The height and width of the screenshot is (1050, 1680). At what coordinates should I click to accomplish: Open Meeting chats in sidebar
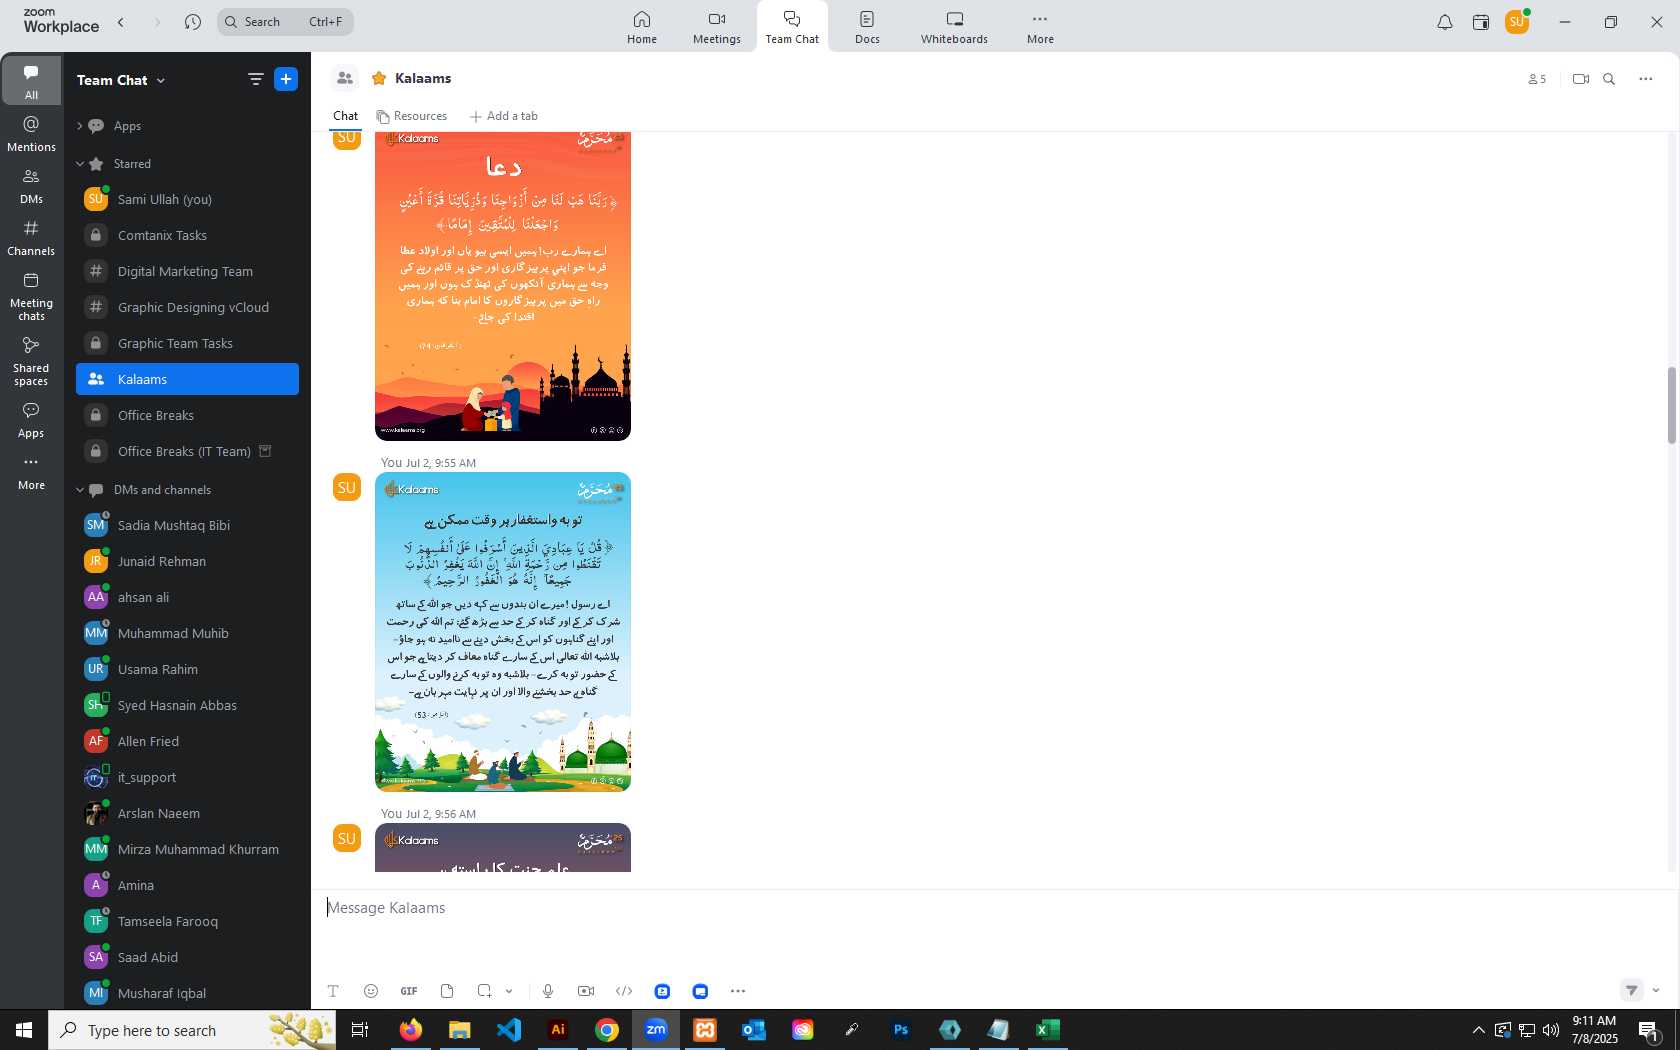[31, 297]
